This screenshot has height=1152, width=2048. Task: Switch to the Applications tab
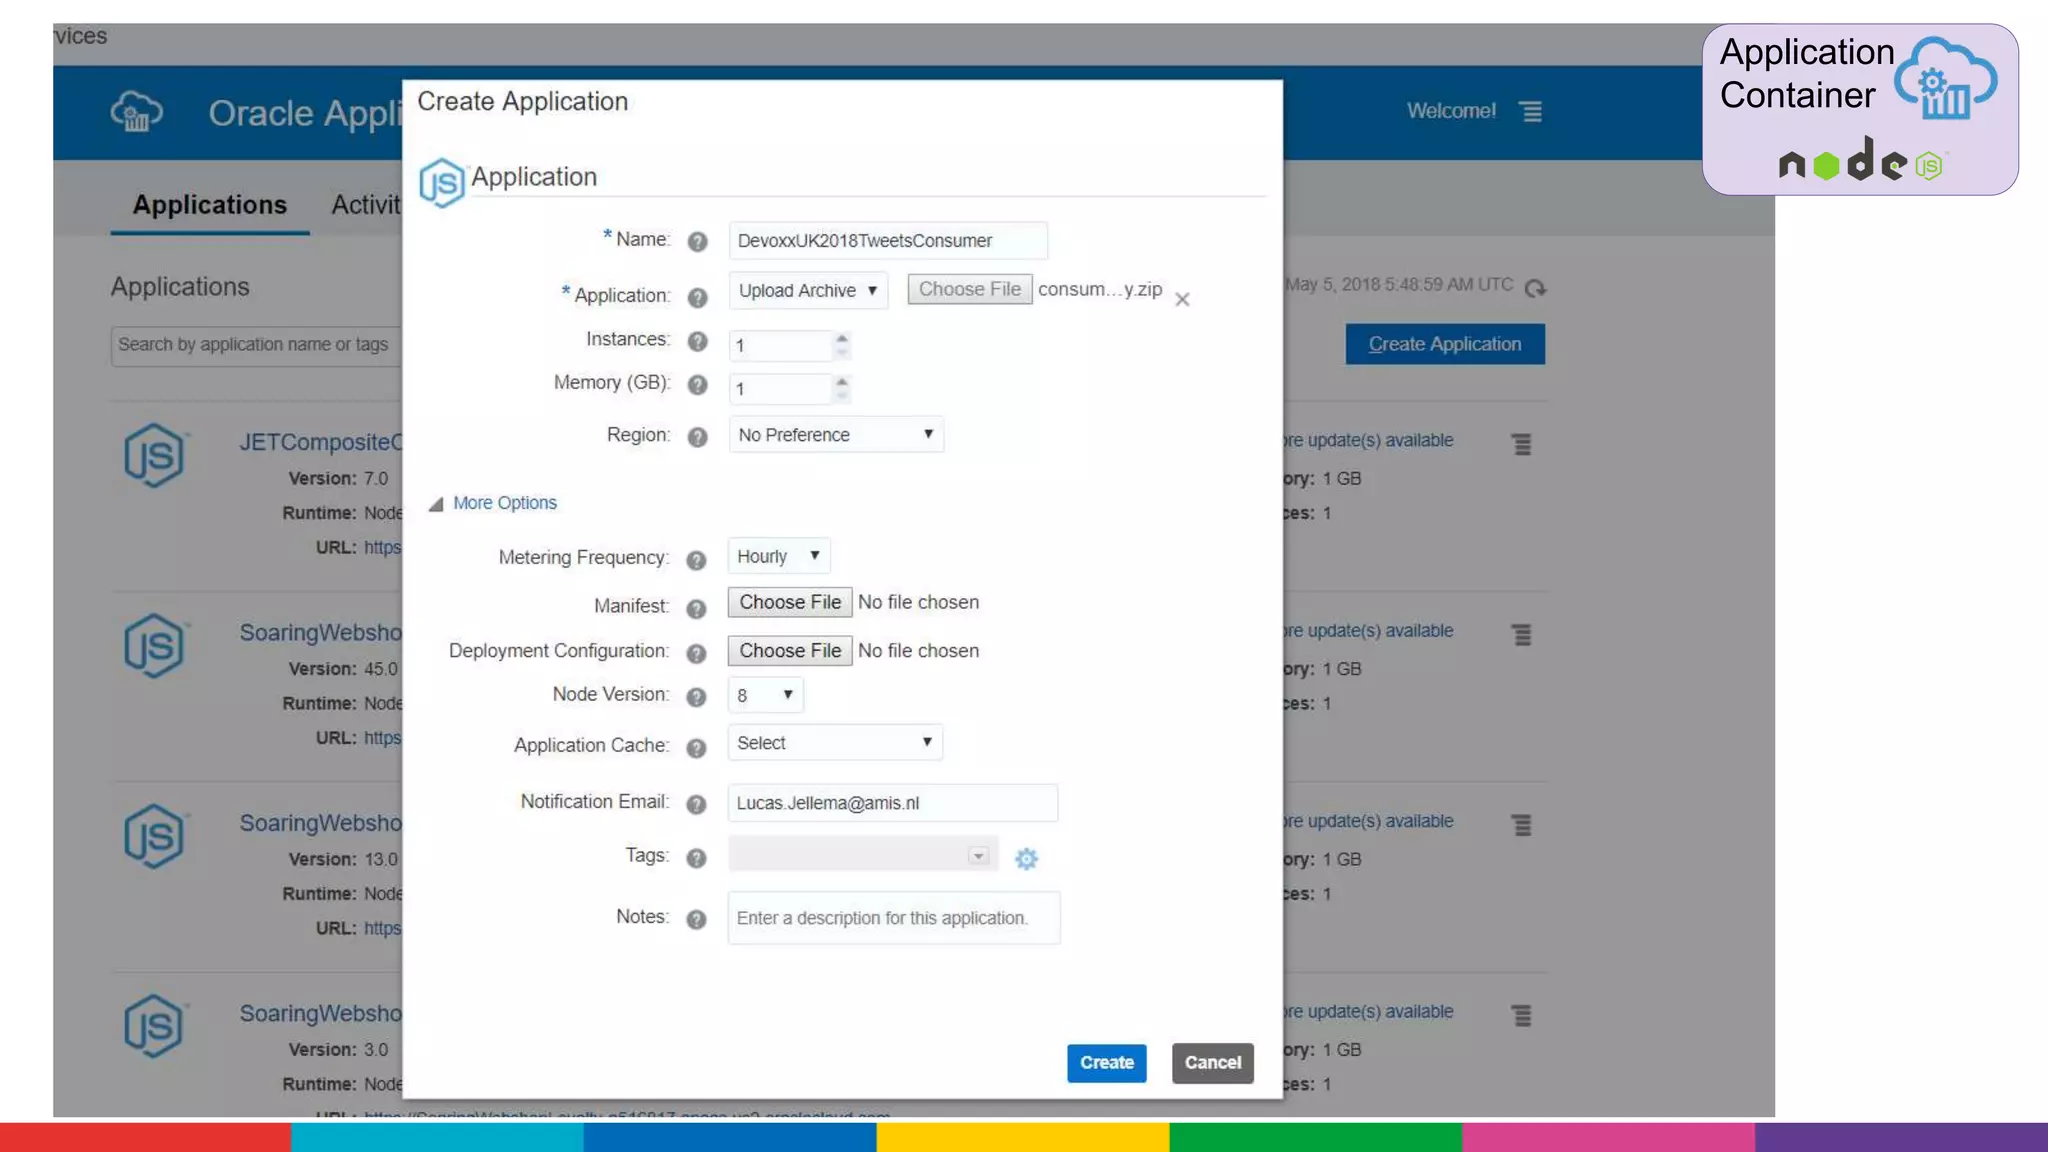(x=210, y=205)
